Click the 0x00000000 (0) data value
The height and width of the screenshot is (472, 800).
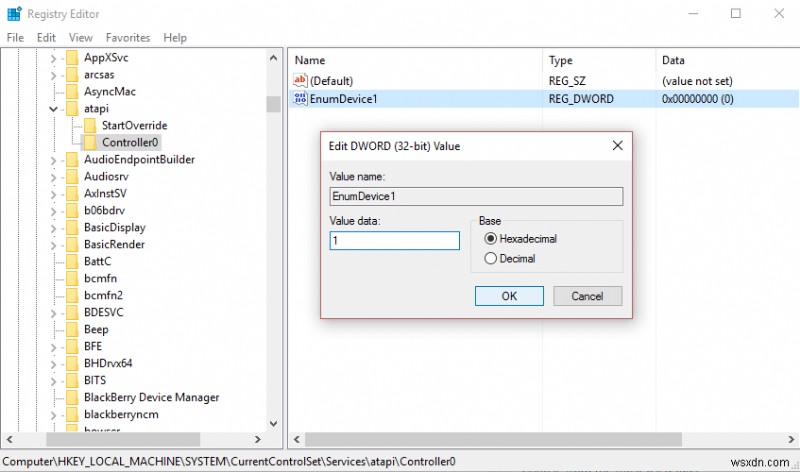[697, 98]
